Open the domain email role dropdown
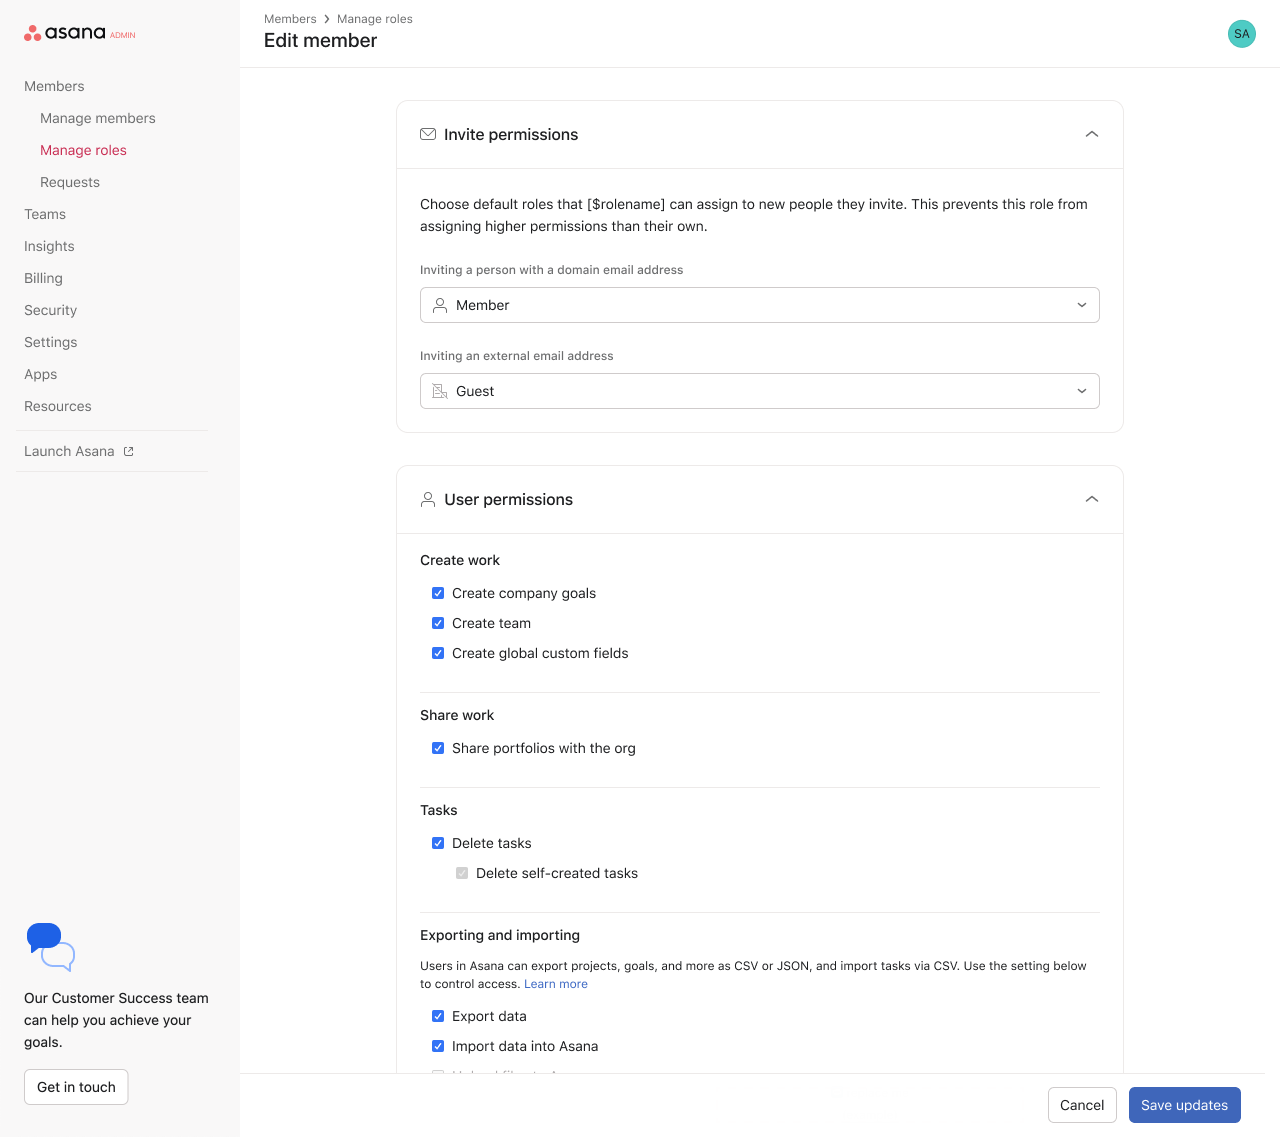The width and height of the screenshot is (1280, 1137). click(760, 305)
